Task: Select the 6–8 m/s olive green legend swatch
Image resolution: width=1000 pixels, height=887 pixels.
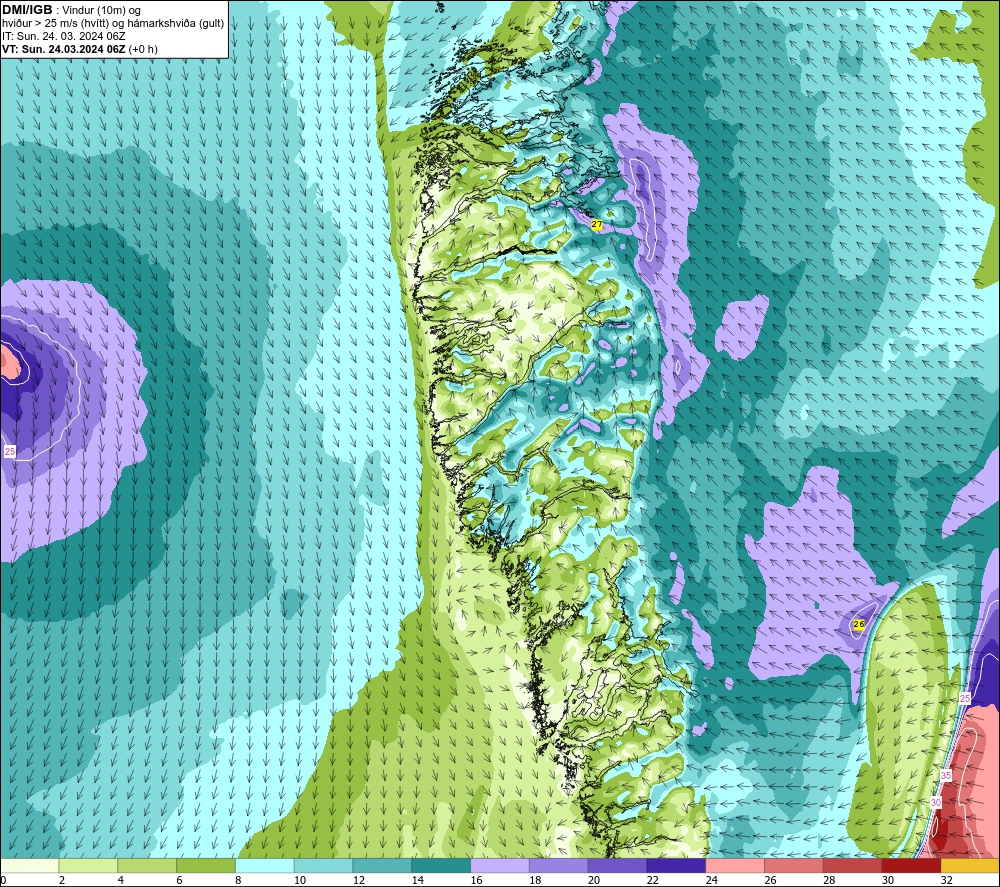Action: 206,865
